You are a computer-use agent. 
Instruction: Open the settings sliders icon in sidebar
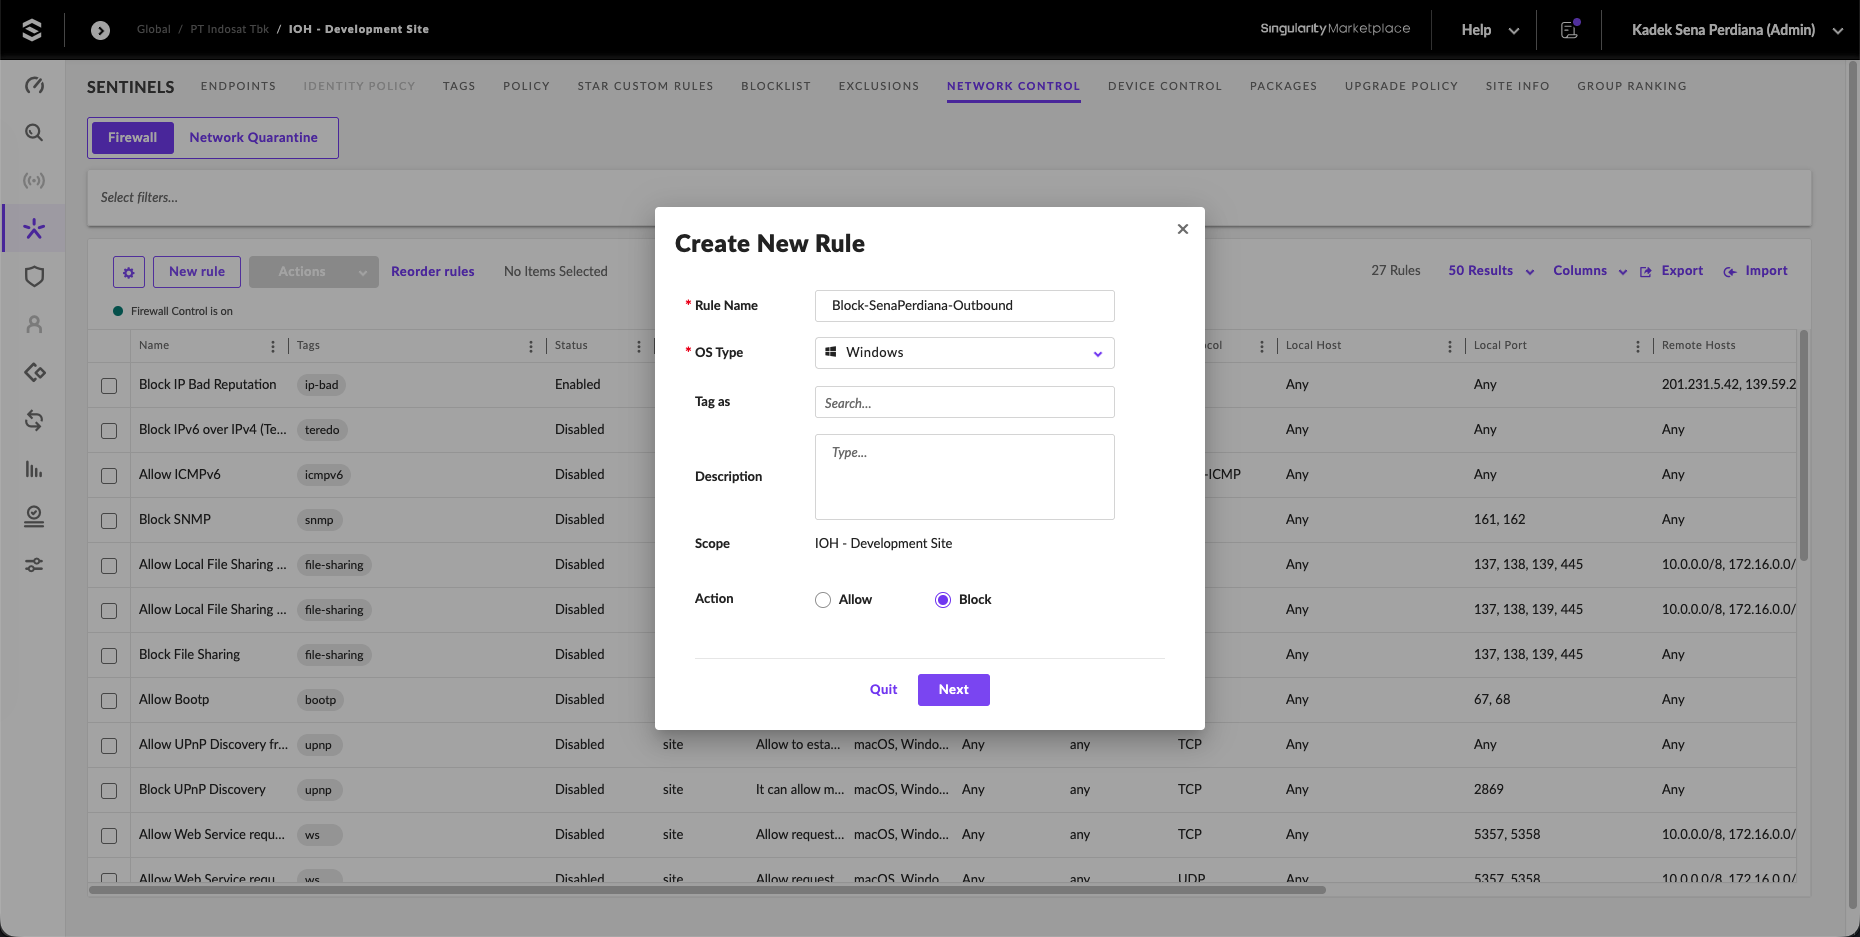34,565
